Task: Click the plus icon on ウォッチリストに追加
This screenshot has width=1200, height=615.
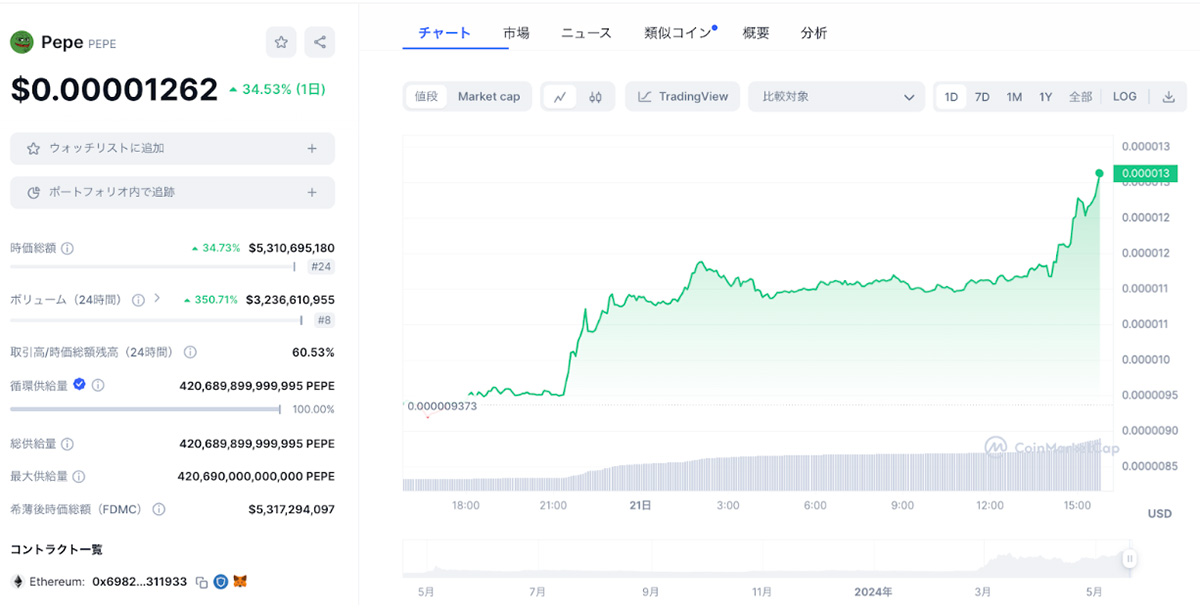Action: pos(312,148)
